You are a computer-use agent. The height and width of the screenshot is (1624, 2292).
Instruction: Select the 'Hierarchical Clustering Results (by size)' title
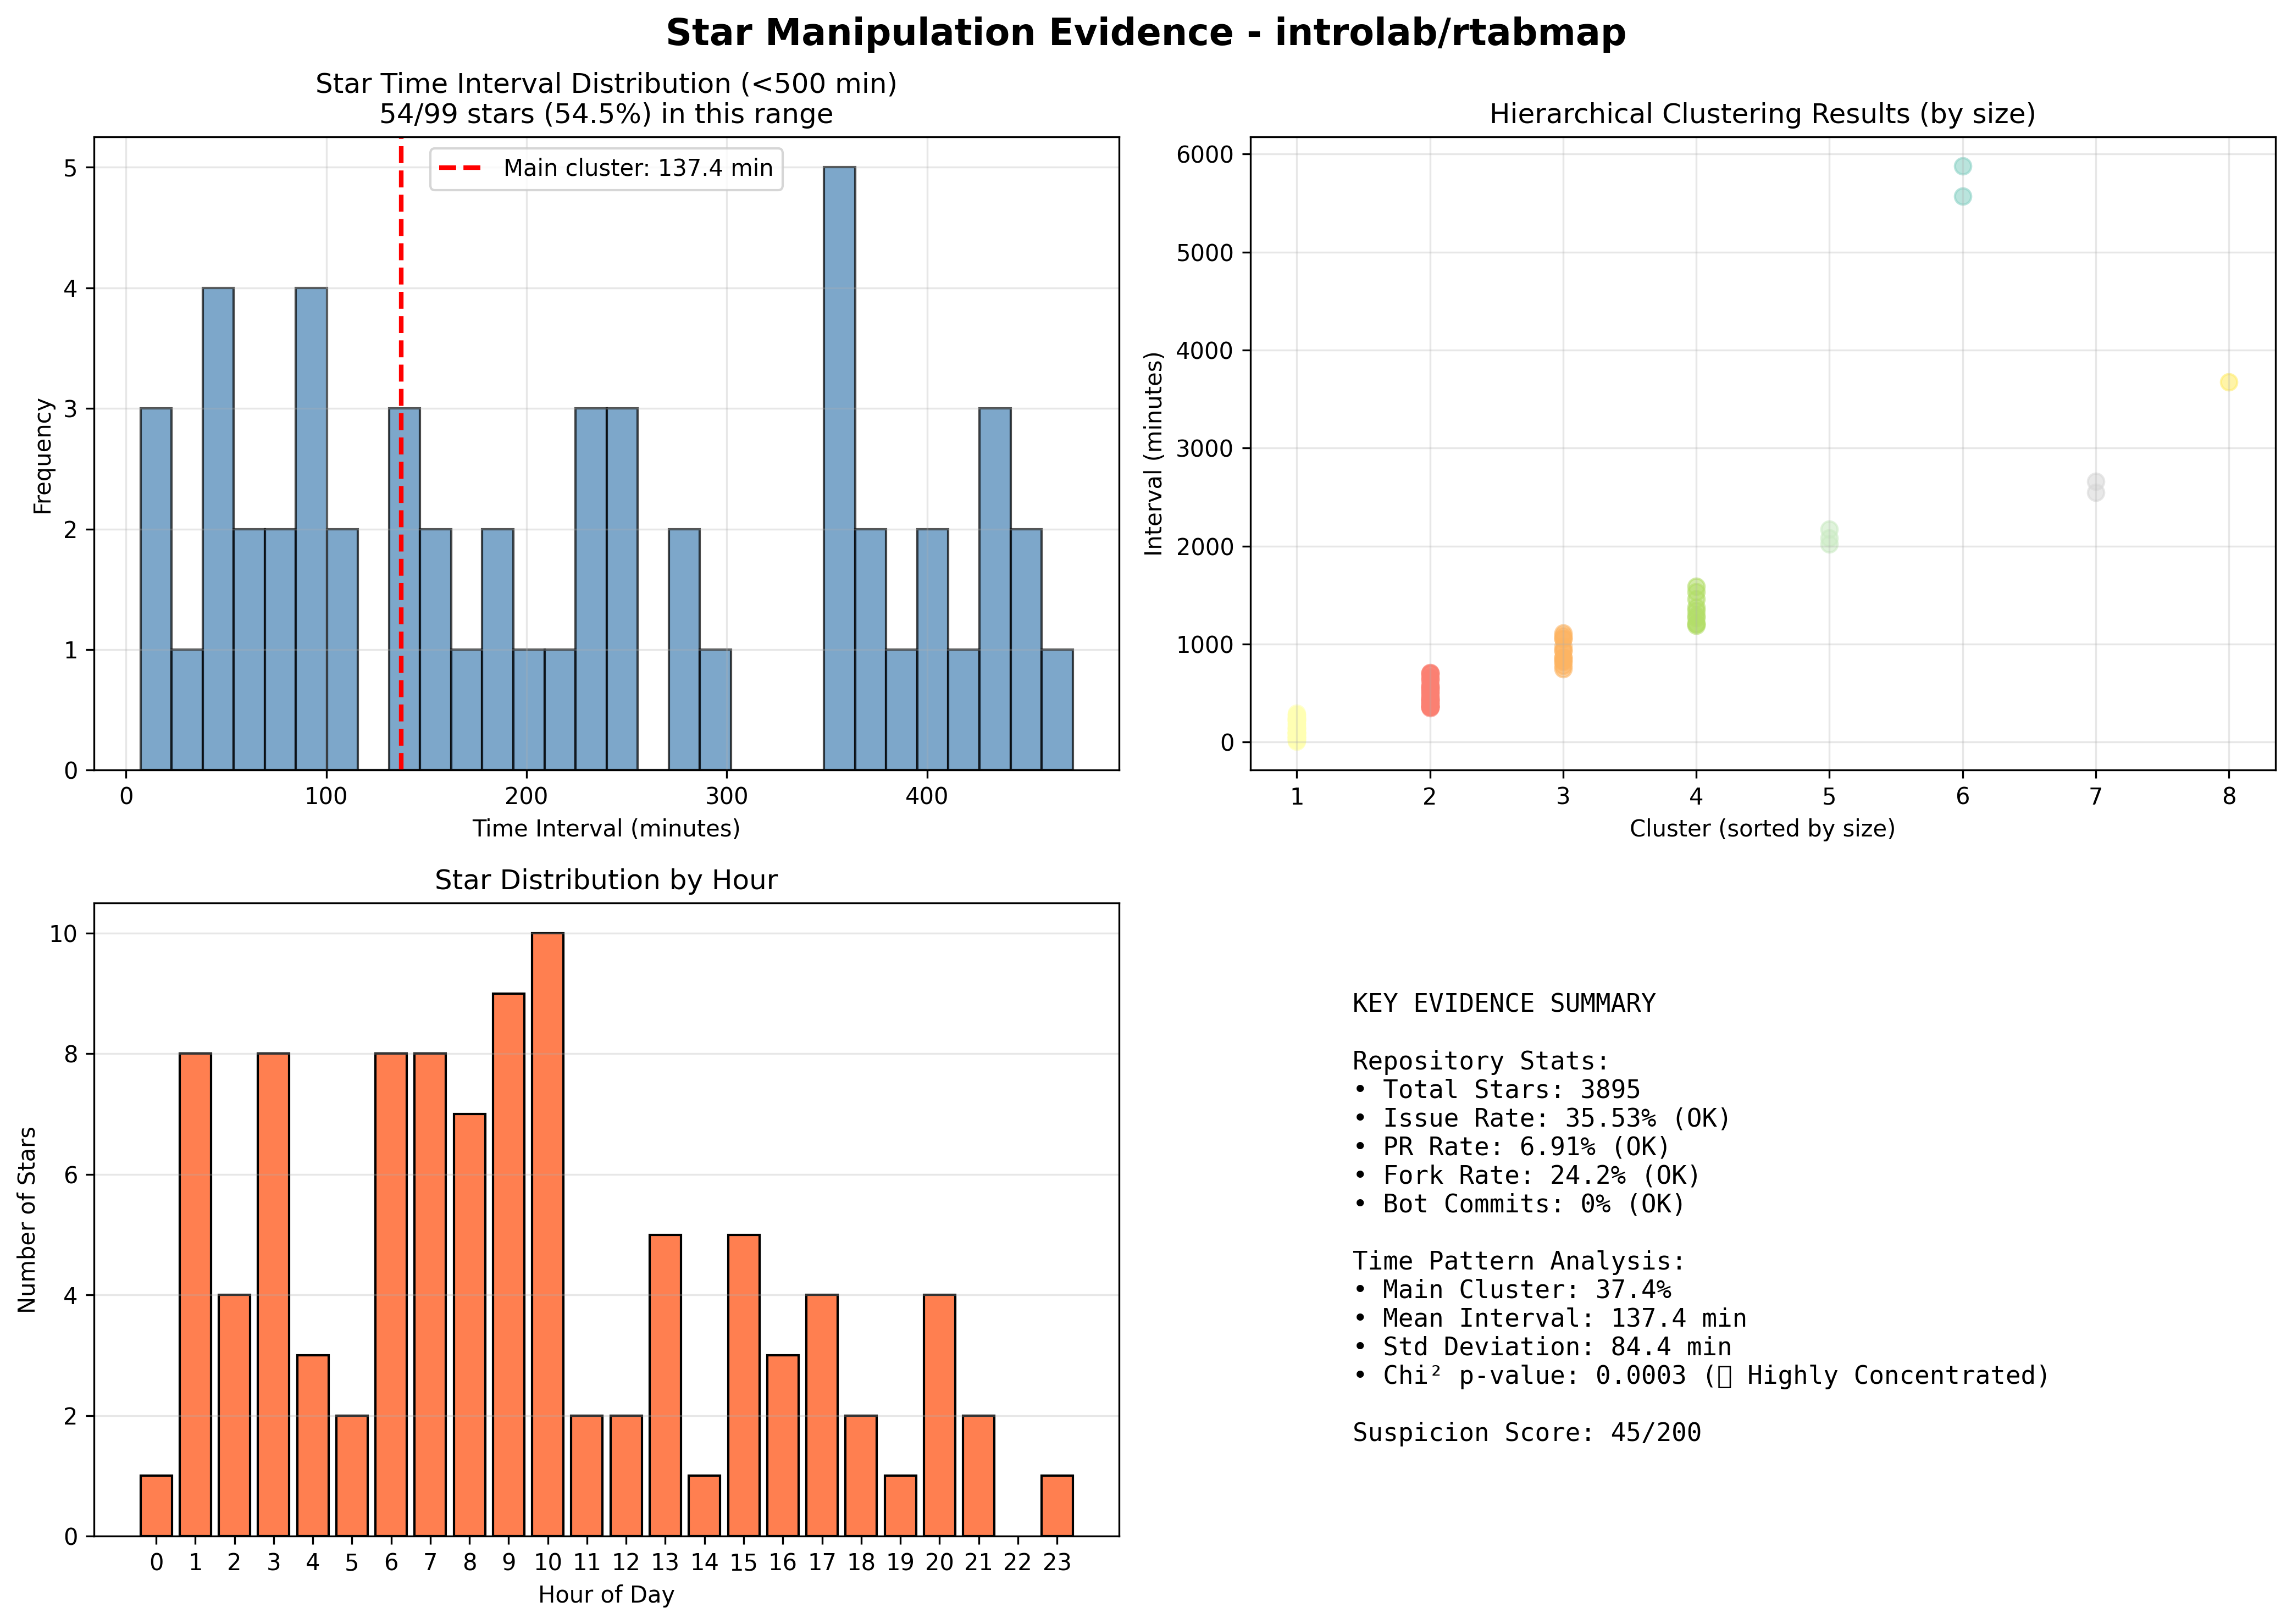point(1762,114)
